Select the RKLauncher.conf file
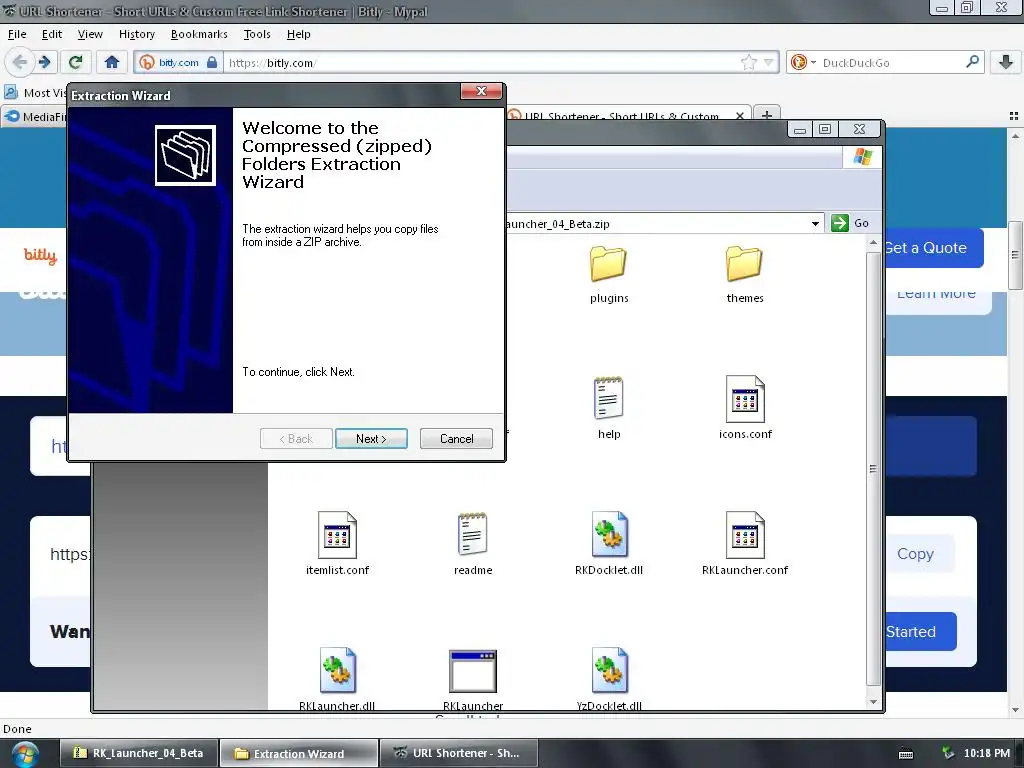This screenshot has height=768, width=1024. pos(744,544)
